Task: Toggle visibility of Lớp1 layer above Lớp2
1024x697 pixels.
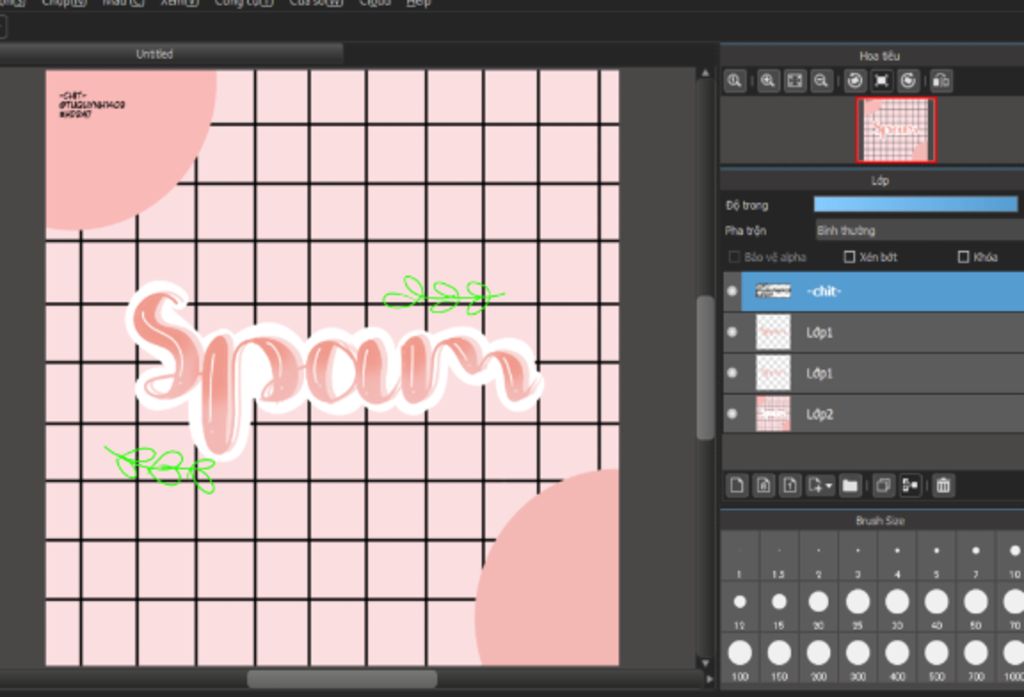Action: (732, 373)
